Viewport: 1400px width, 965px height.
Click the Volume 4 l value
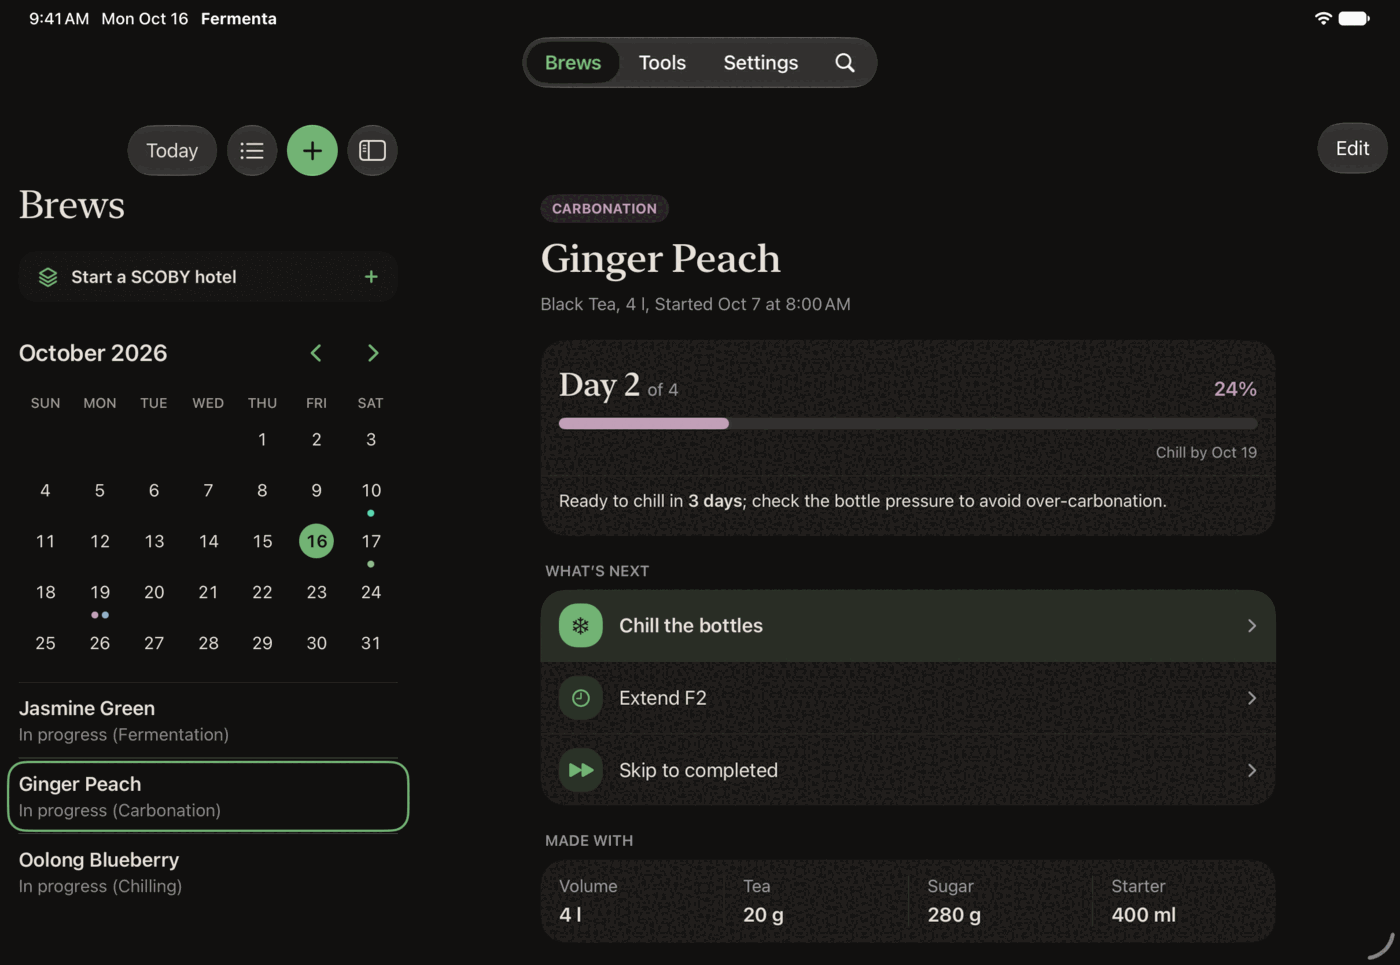pyautogui.click(x=570, y=914)
